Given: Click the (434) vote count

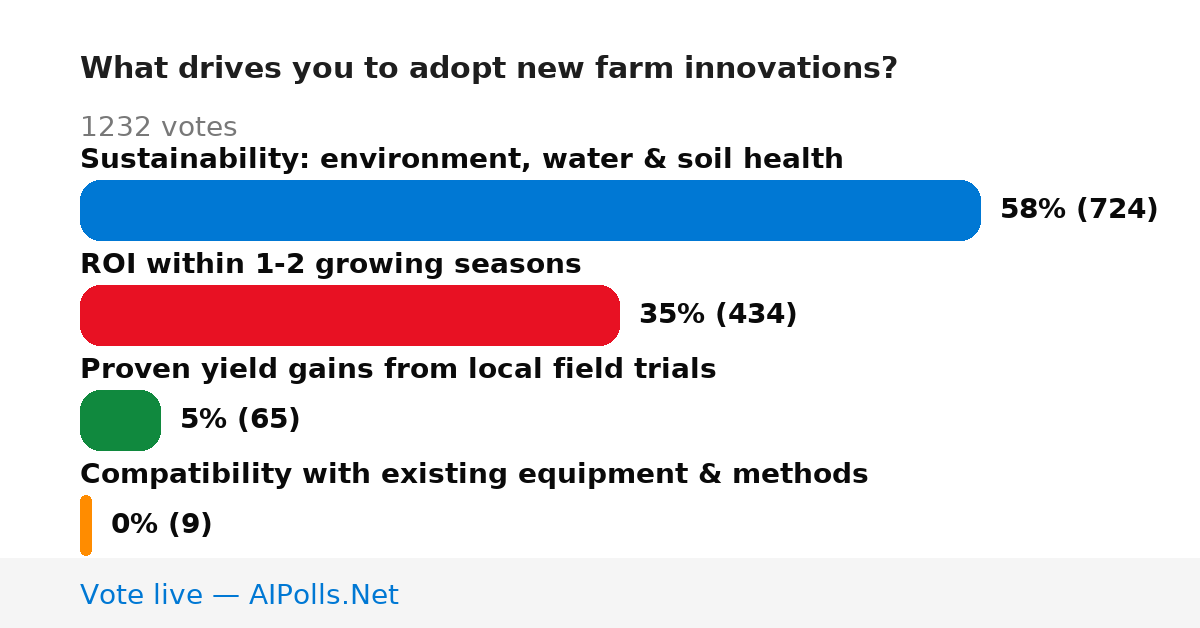Looking at the screenshot, I should click(x=756, y=314).
